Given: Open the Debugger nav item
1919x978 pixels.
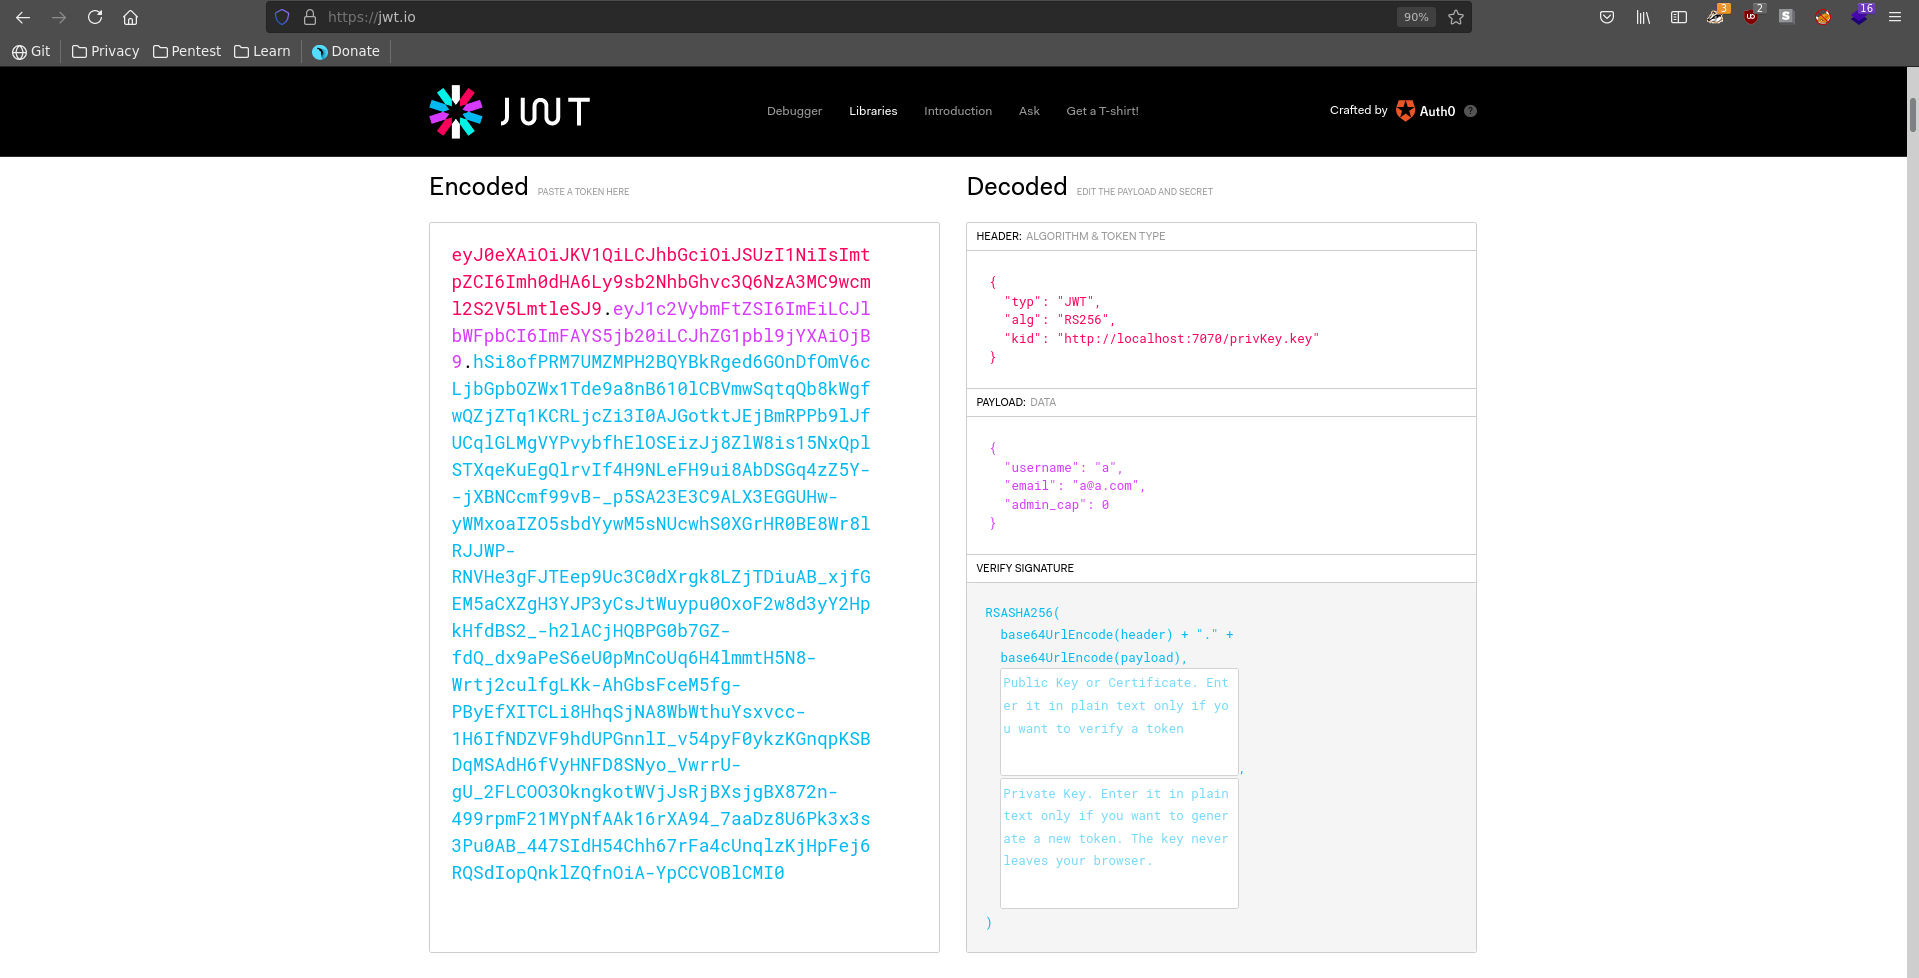Looking at the screenshot, I should [794, 111].
